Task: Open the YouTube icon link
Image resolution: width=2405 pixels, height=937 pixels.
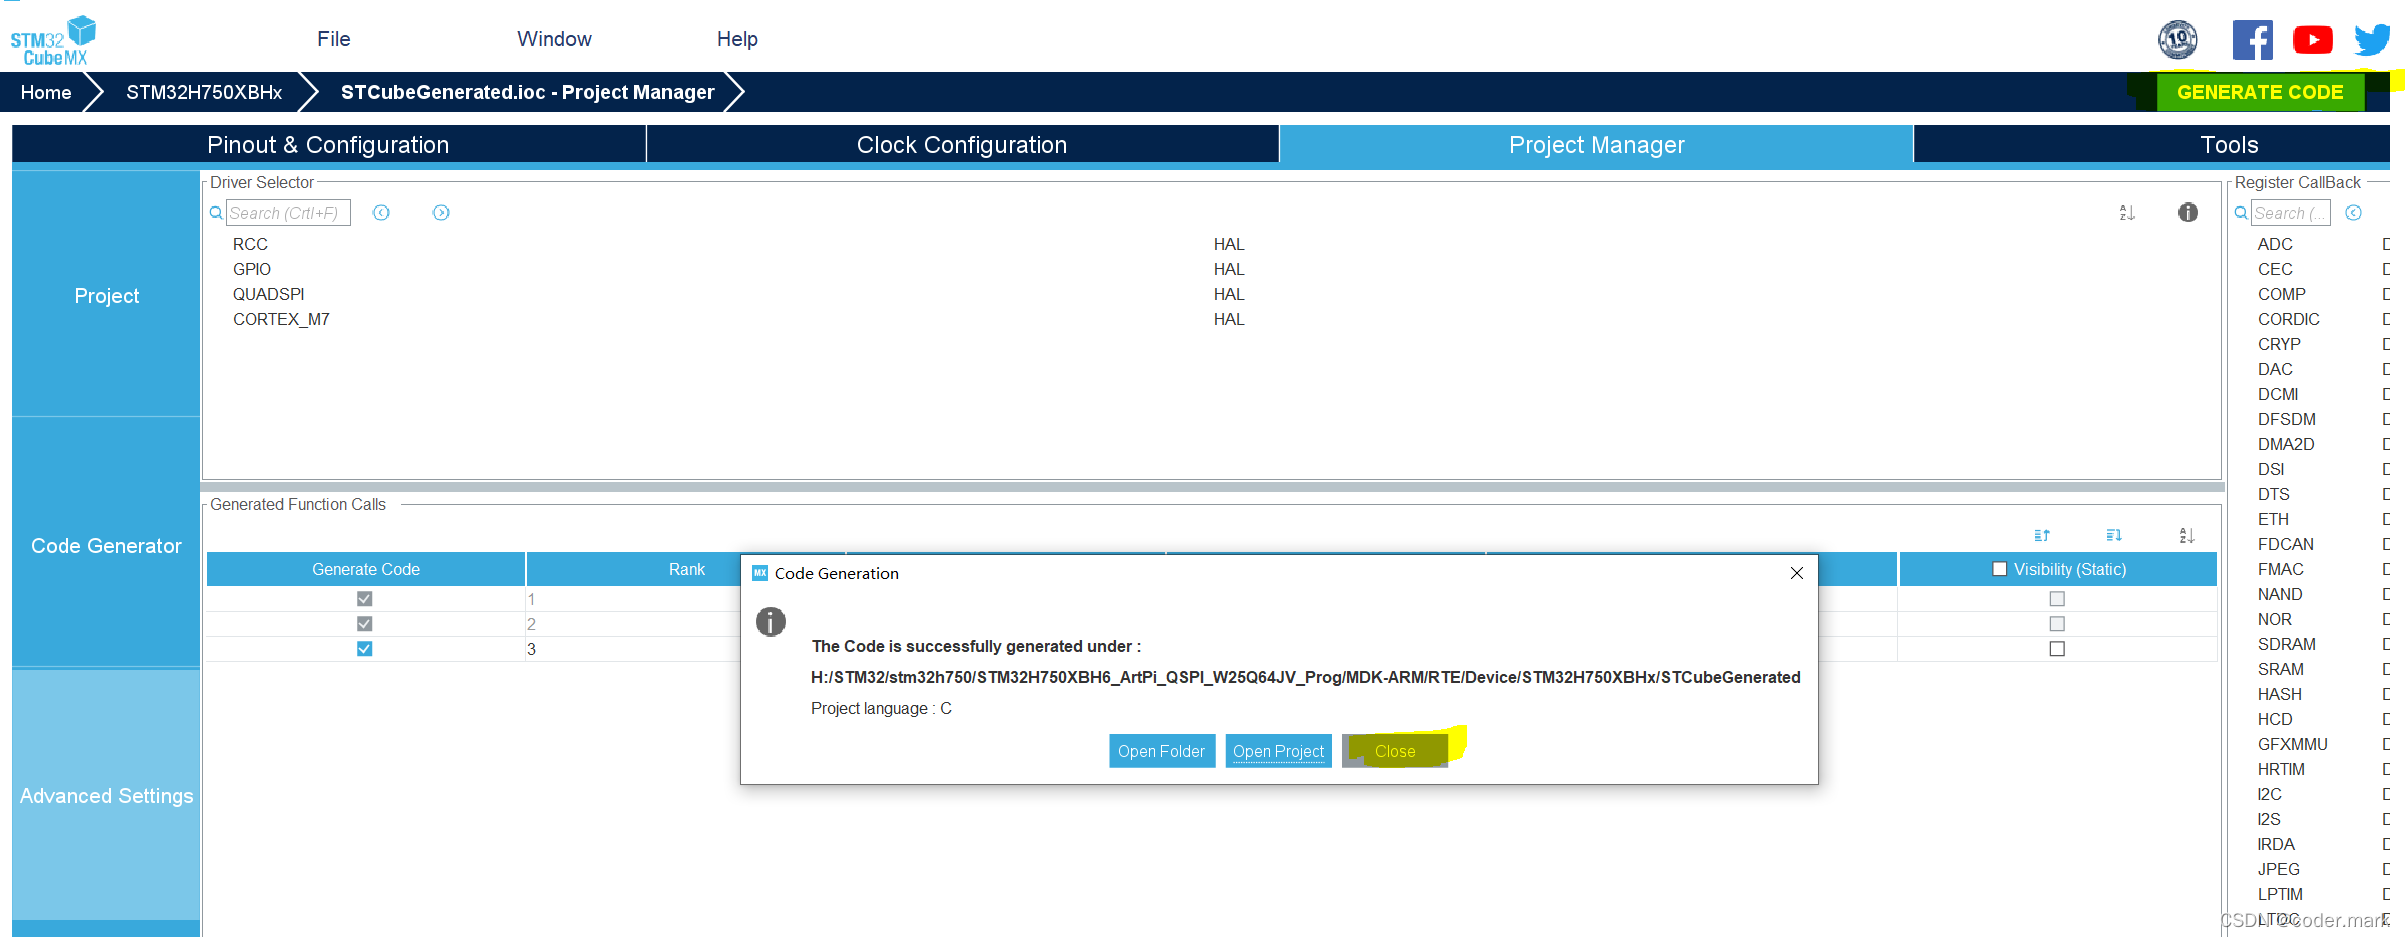Action: point(2312,40)
